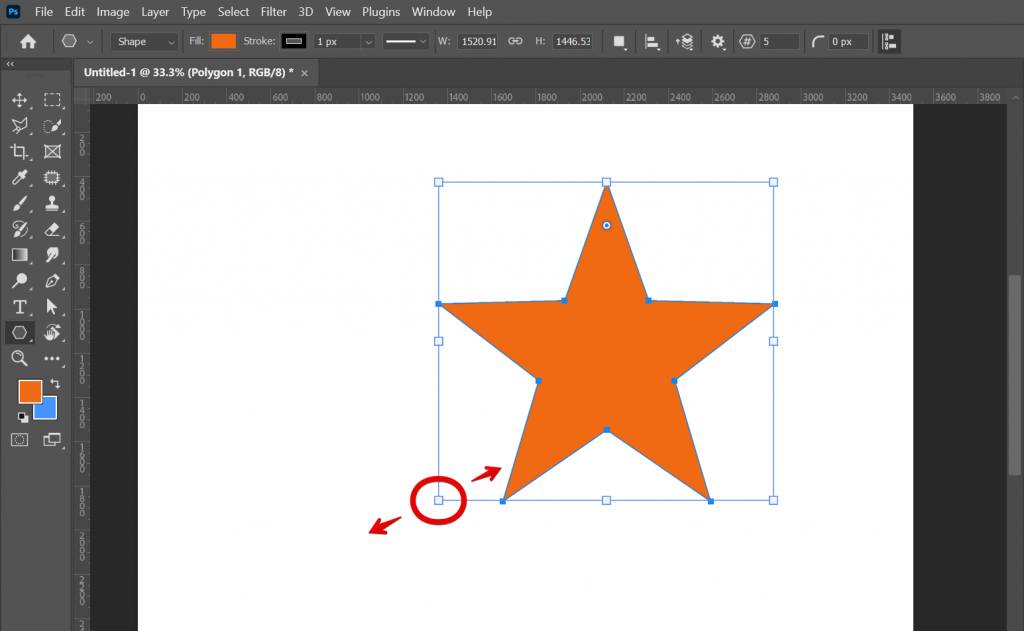Select the Zoom tool

coord(21,357)
